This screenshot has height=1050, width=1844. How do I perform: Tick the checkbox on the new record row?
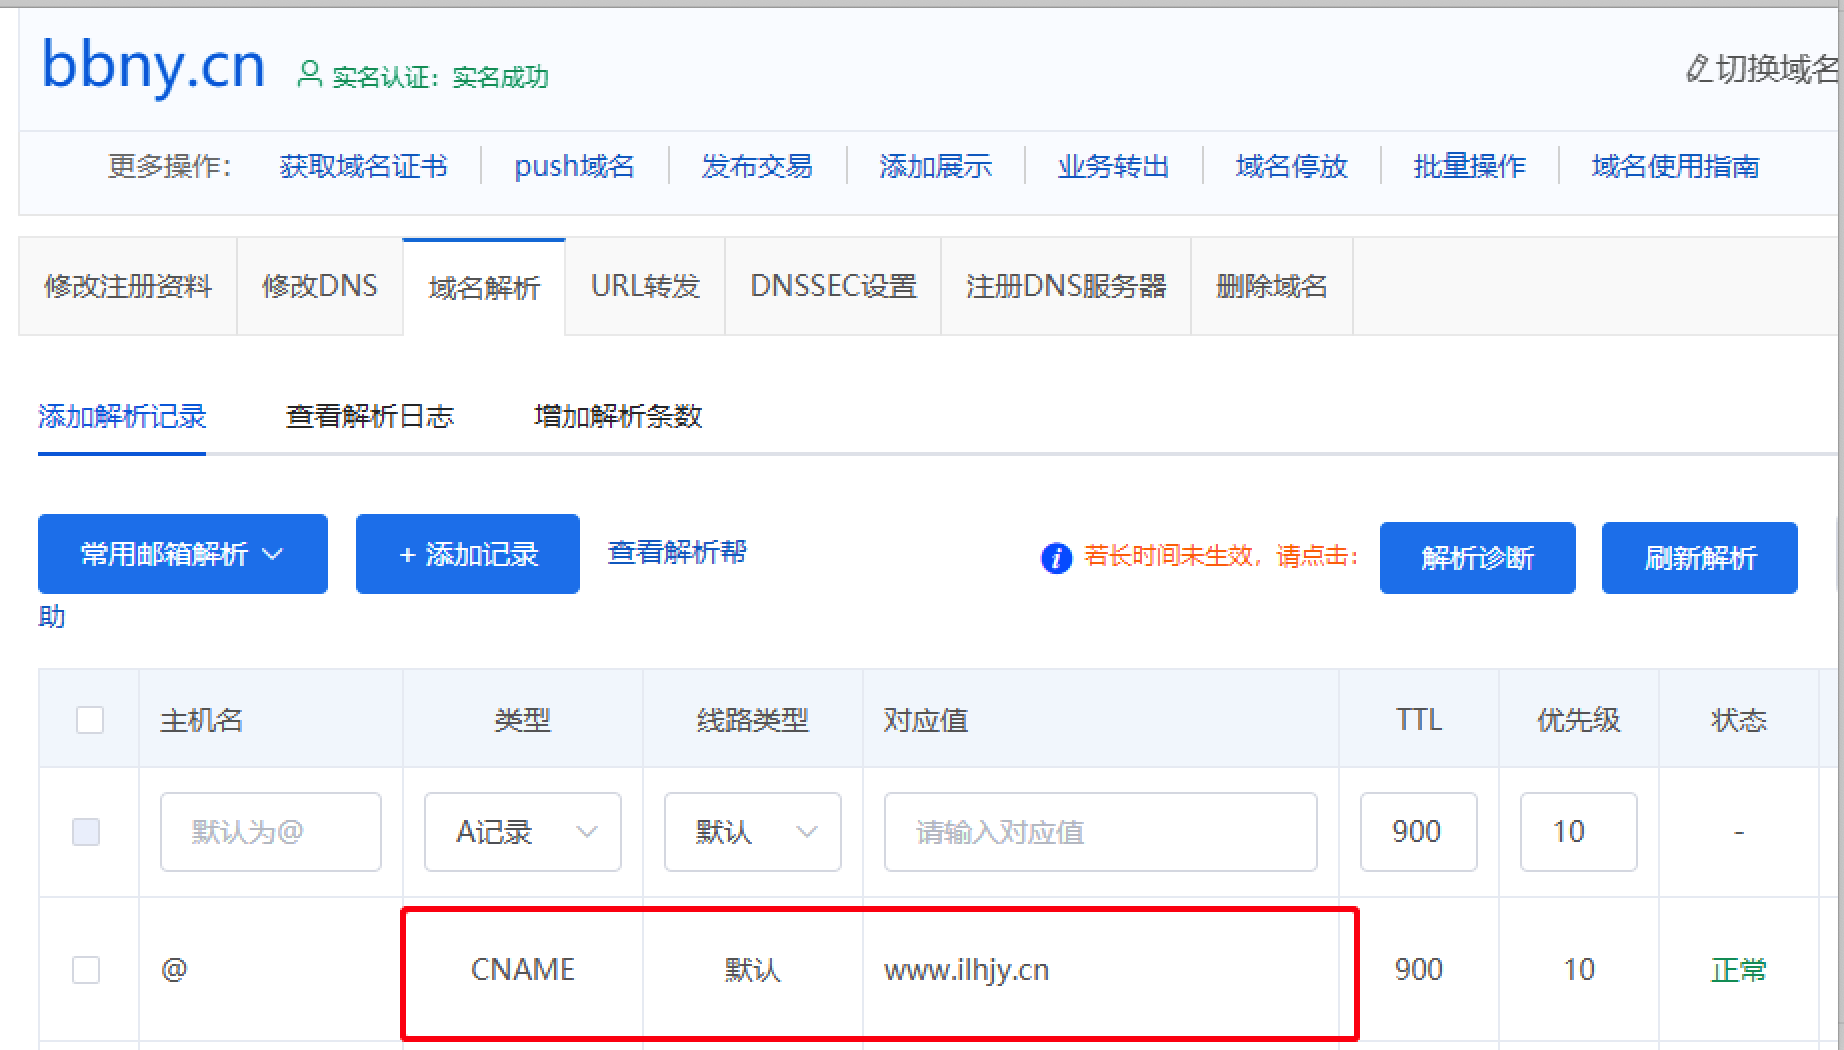click(86, 832)
